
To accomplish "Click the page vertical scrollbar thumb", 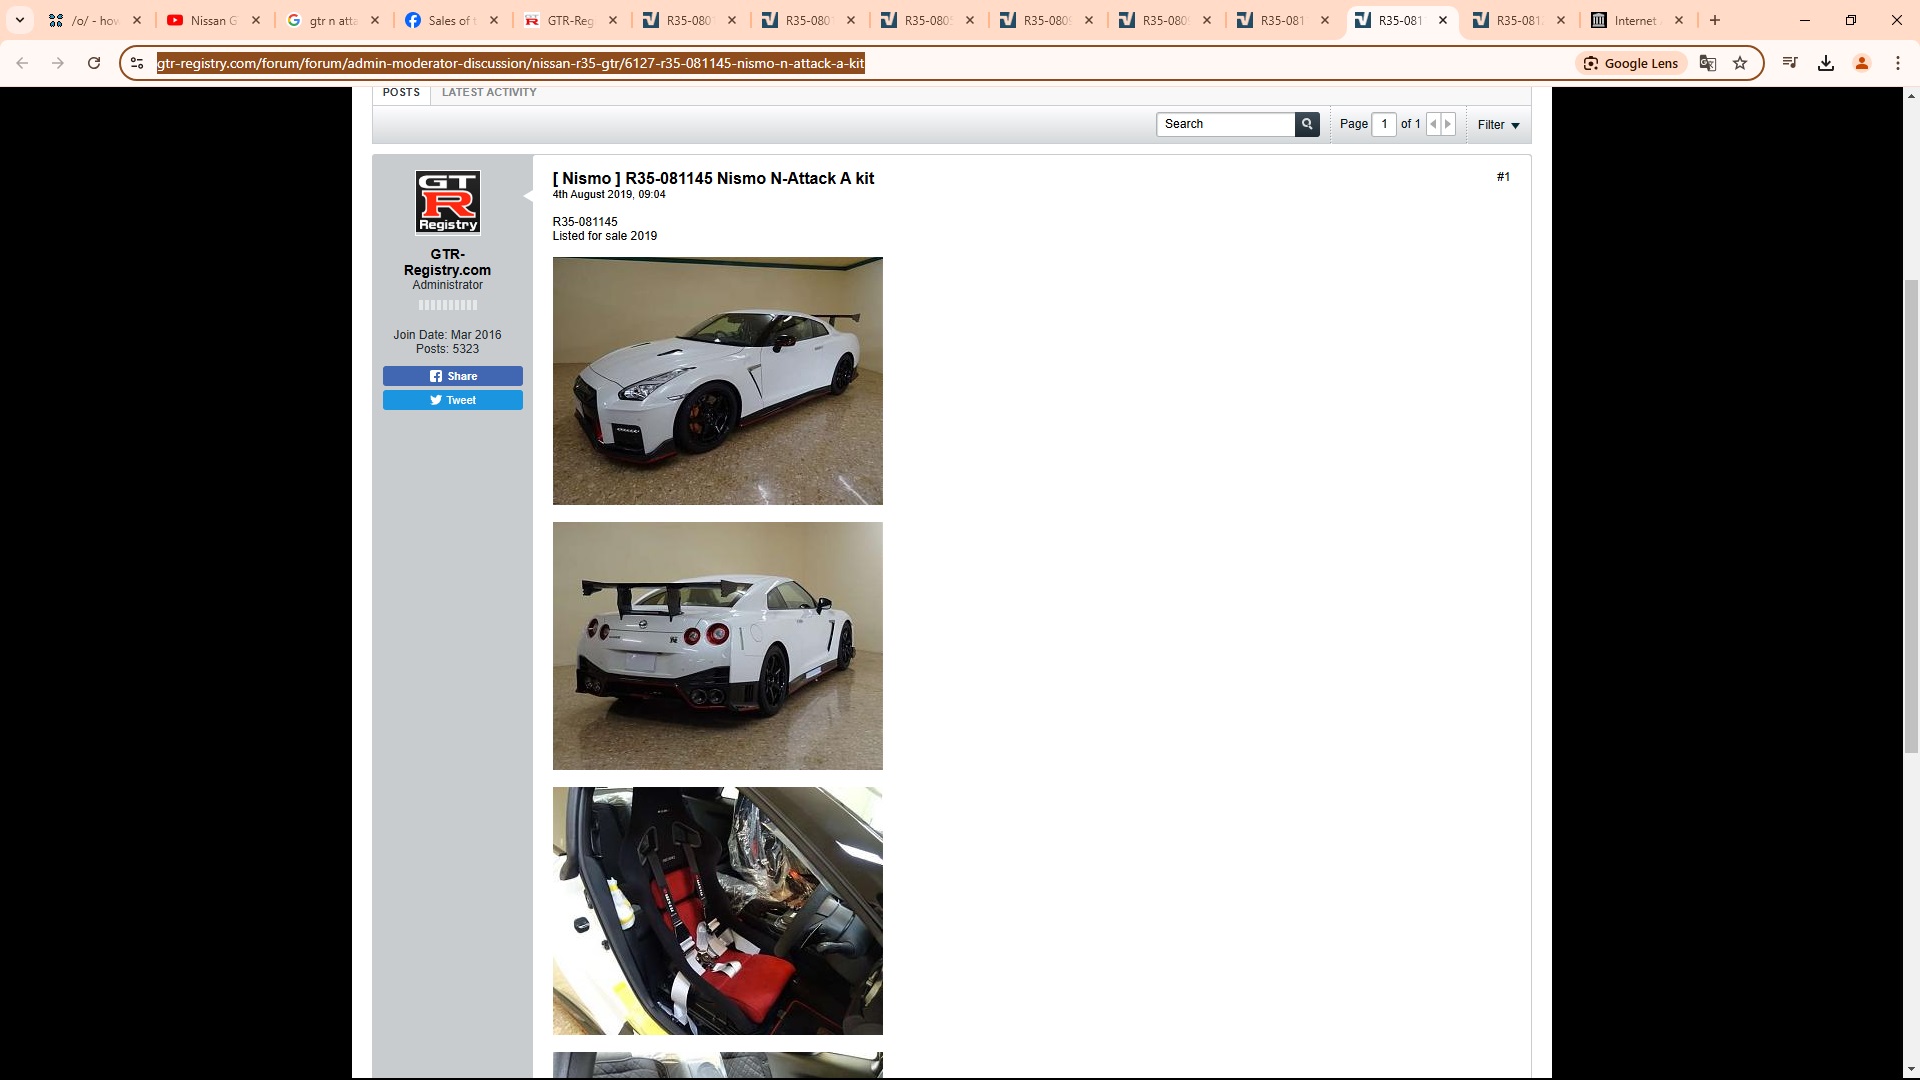I will click(x=1911, y=516).
